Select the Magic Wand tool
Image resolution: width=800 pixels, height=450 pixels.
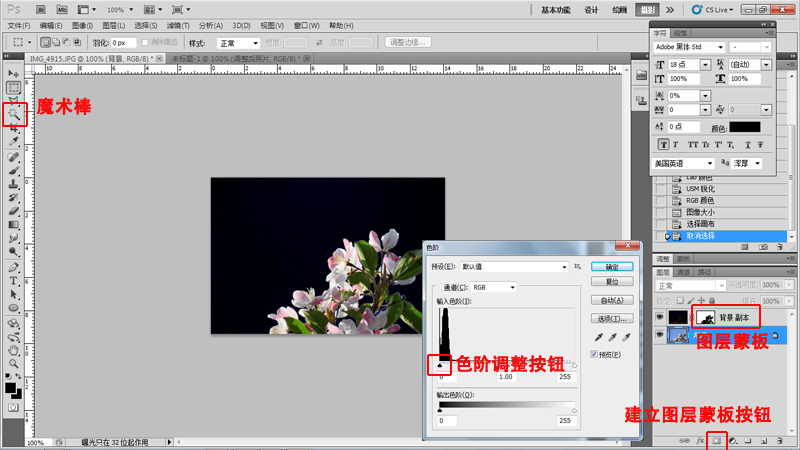tap(14, 115)
